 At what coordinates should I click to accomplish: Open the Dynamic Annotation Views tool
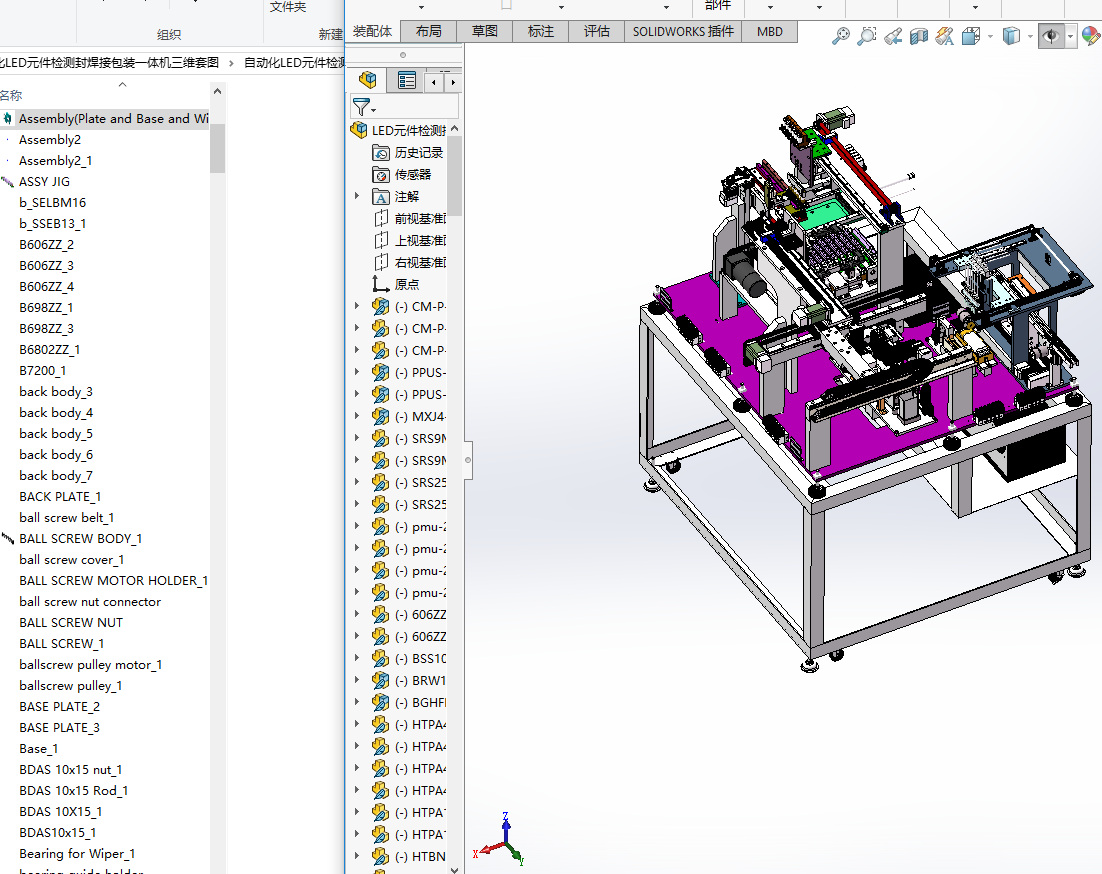point(944,36)
